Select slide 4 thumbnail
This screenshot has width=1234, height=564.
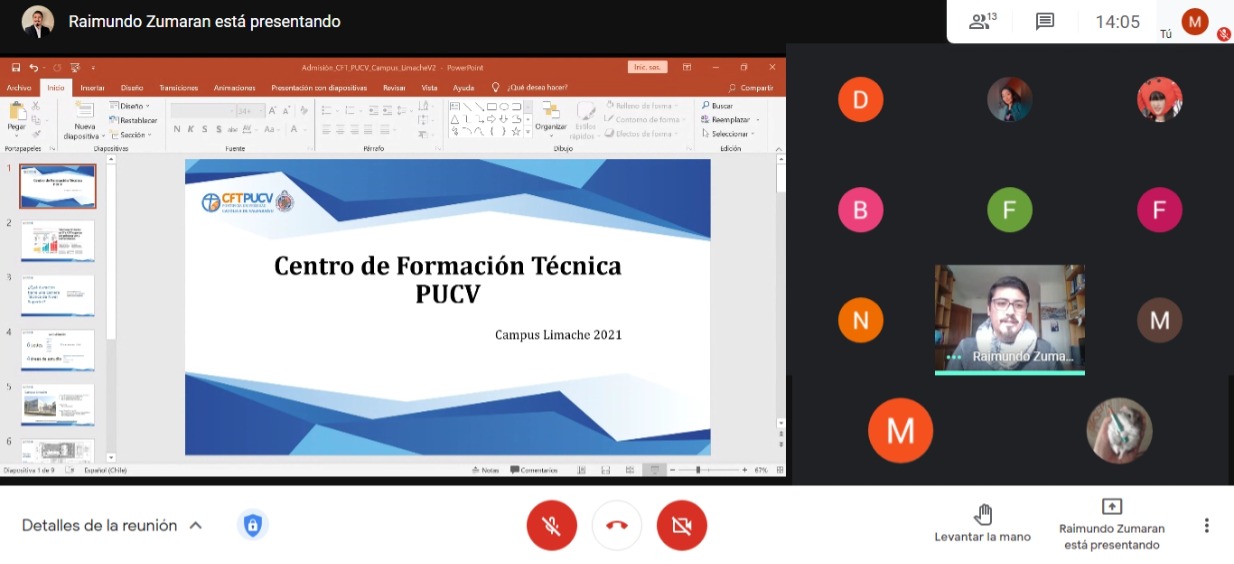point(58,351)
